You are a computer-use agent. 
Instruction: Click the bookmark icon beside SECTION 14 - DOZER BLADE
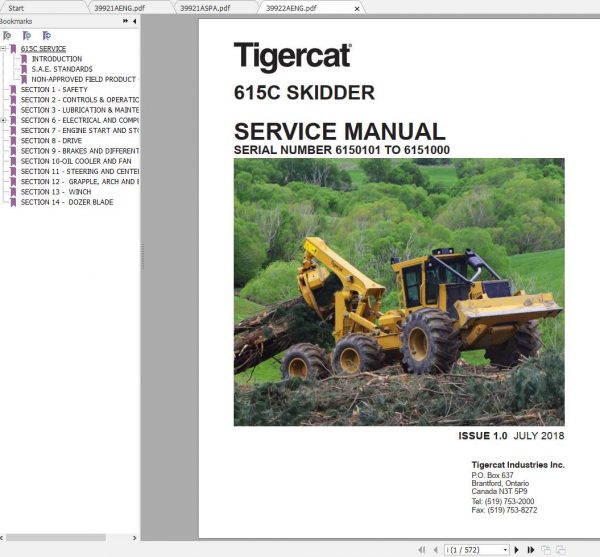[13, 202]
